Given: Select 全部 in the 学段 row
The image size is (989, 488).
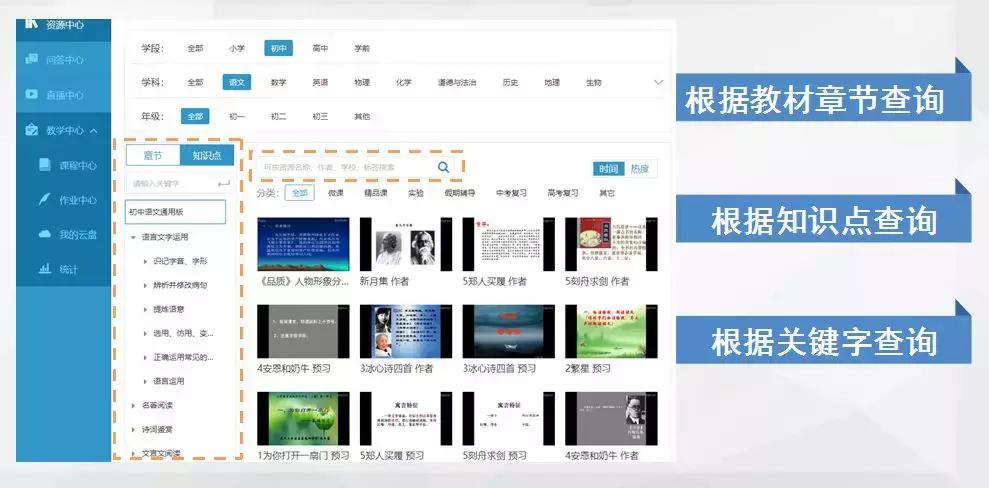Looking at the screenshot, I should 196,48.
